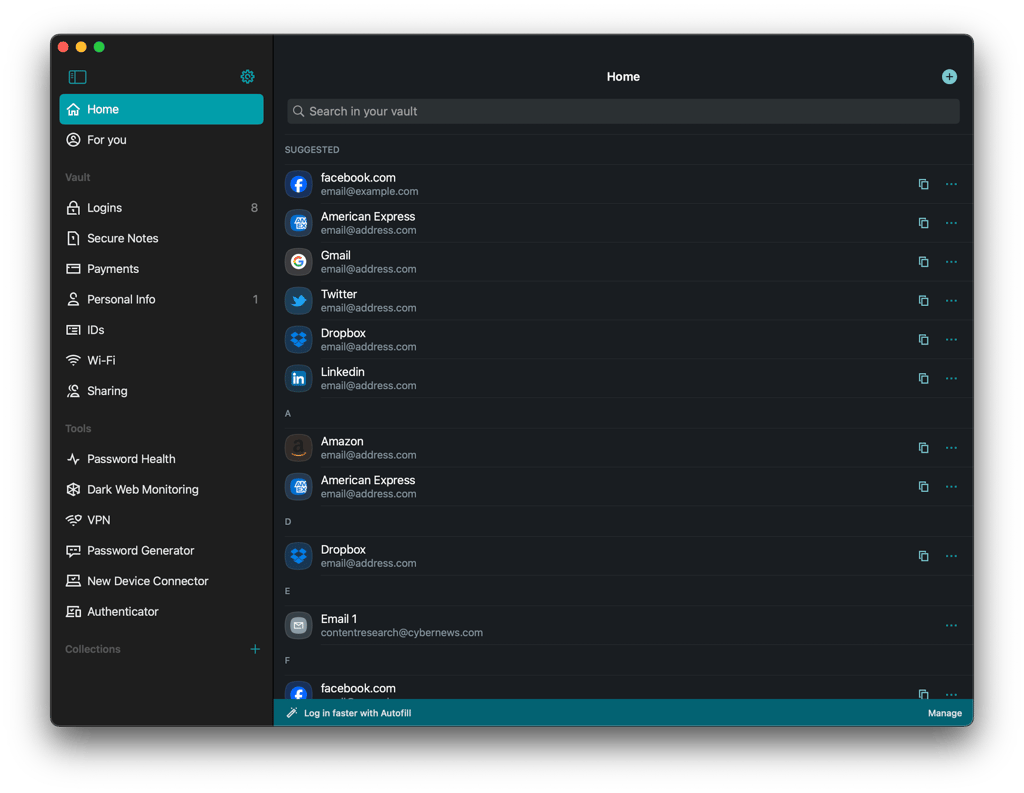Select Home in the sidebar
This screenshot has width=1024, height=793.
point(161,109)
